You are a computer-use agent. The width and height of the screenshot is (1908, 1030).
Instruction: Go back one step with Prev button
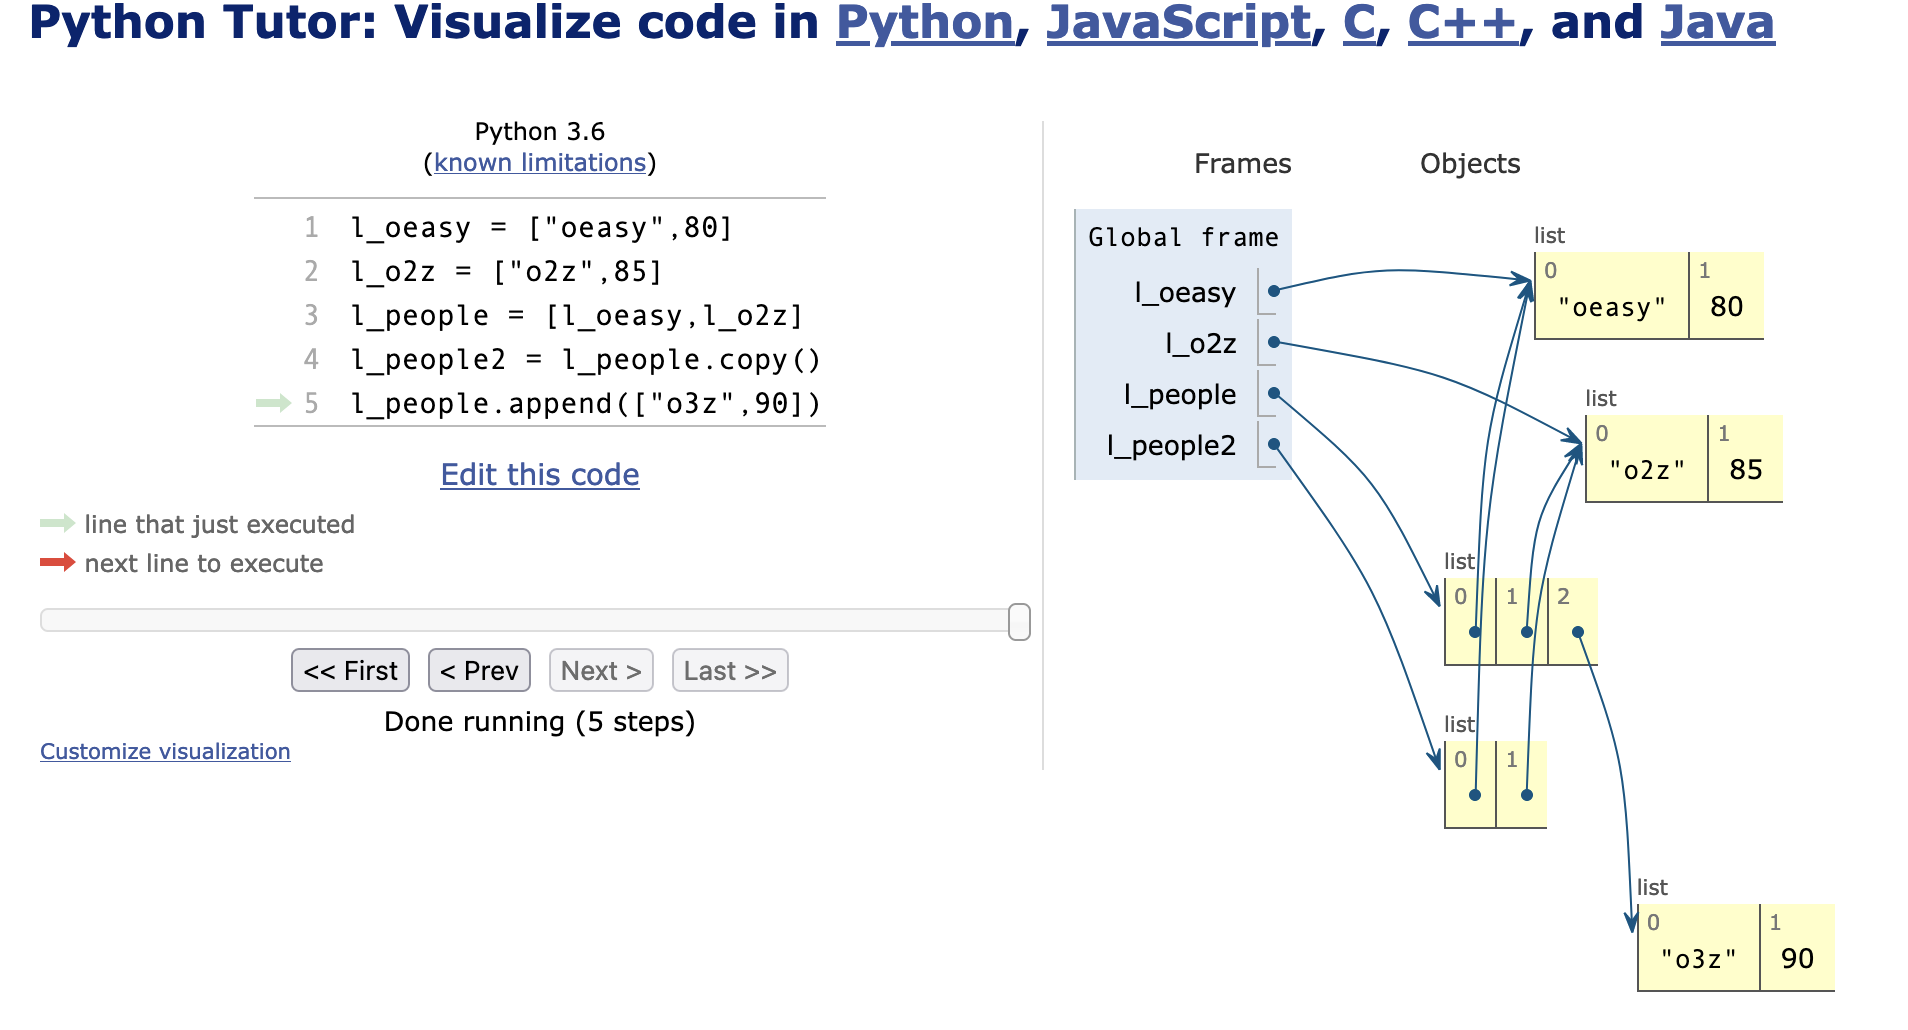[x=479, y=670]
